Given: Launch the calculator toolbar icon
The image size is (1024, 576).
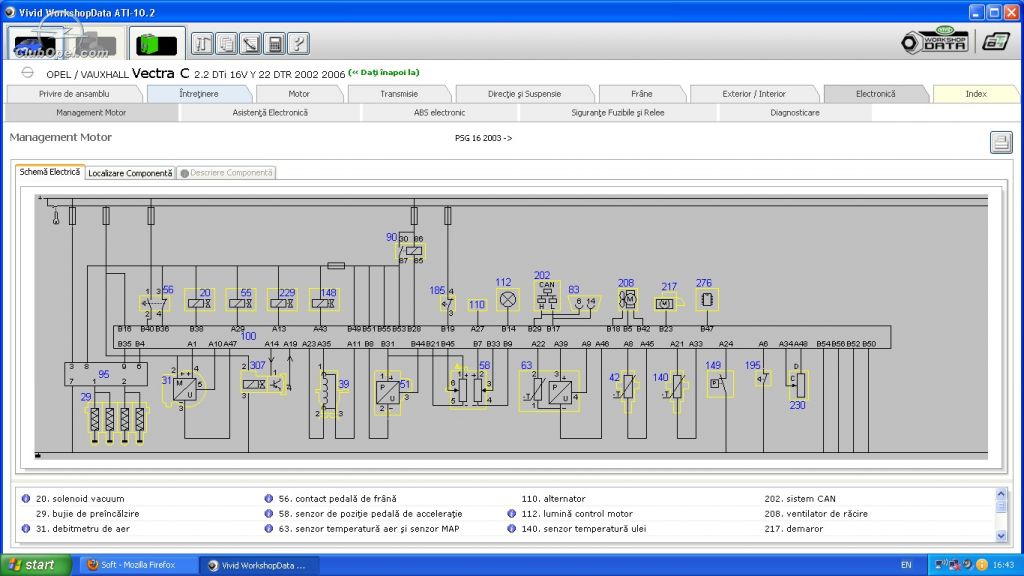Looking at the screenshot, I should (275, 44).
